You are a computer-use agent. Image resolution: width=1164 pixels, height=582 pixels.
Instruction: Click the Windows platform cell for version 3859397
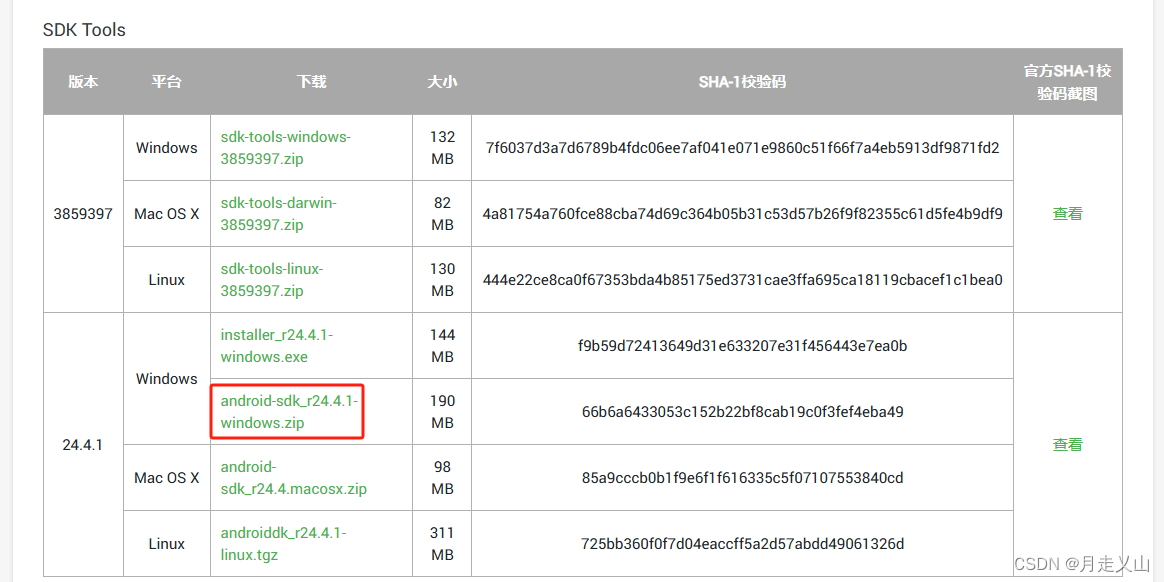click(167, 148)
